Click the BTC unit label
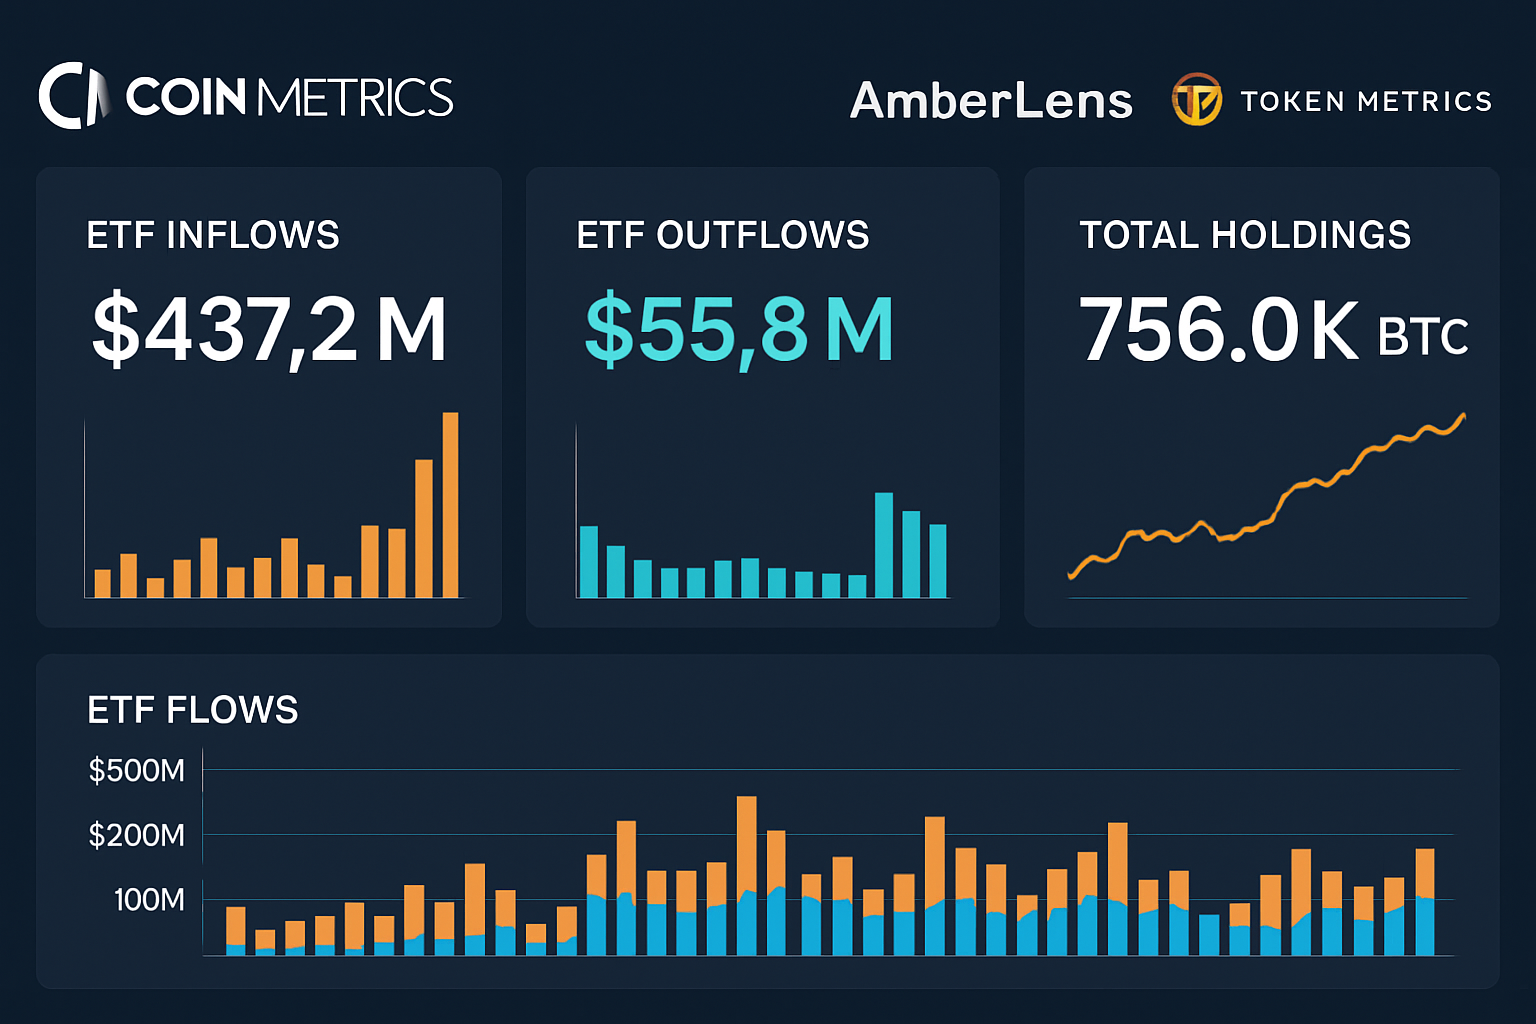The image size is (1536, 1024). [x=1423, y=337]
